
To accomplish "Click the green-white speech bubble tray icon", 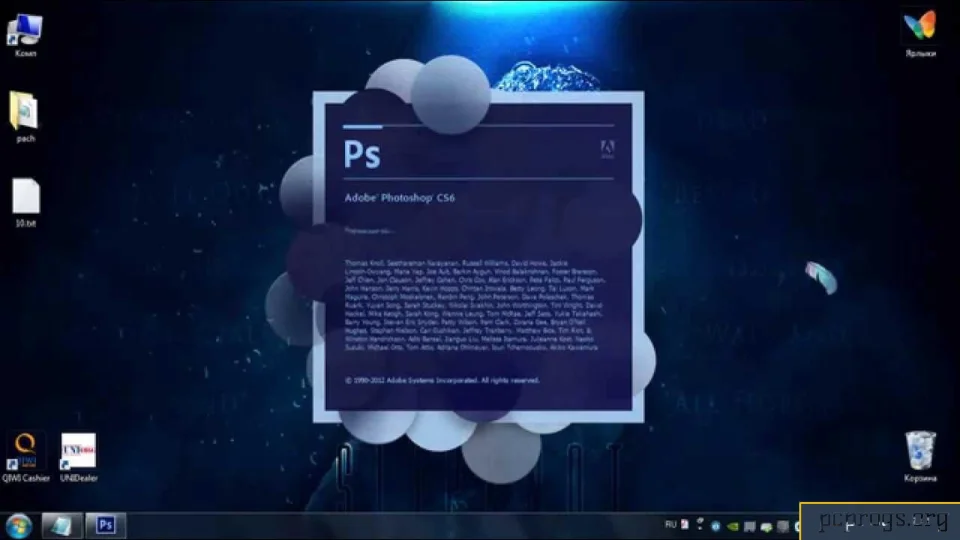I will (x=767, y=527).
